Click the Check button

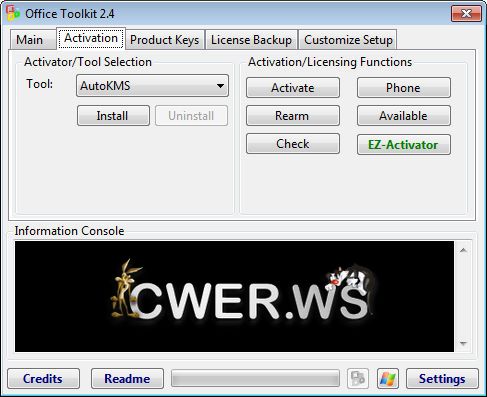[293, 144]
